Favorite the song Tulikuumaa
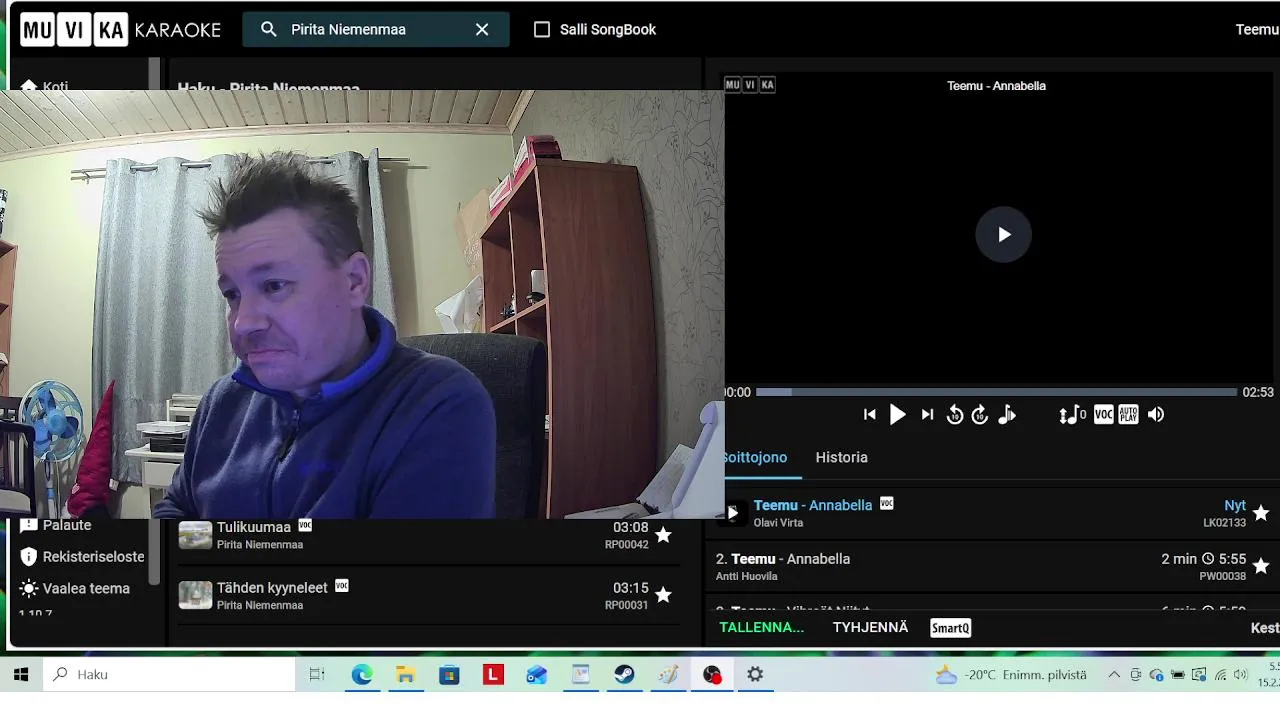 click(663, 535)
